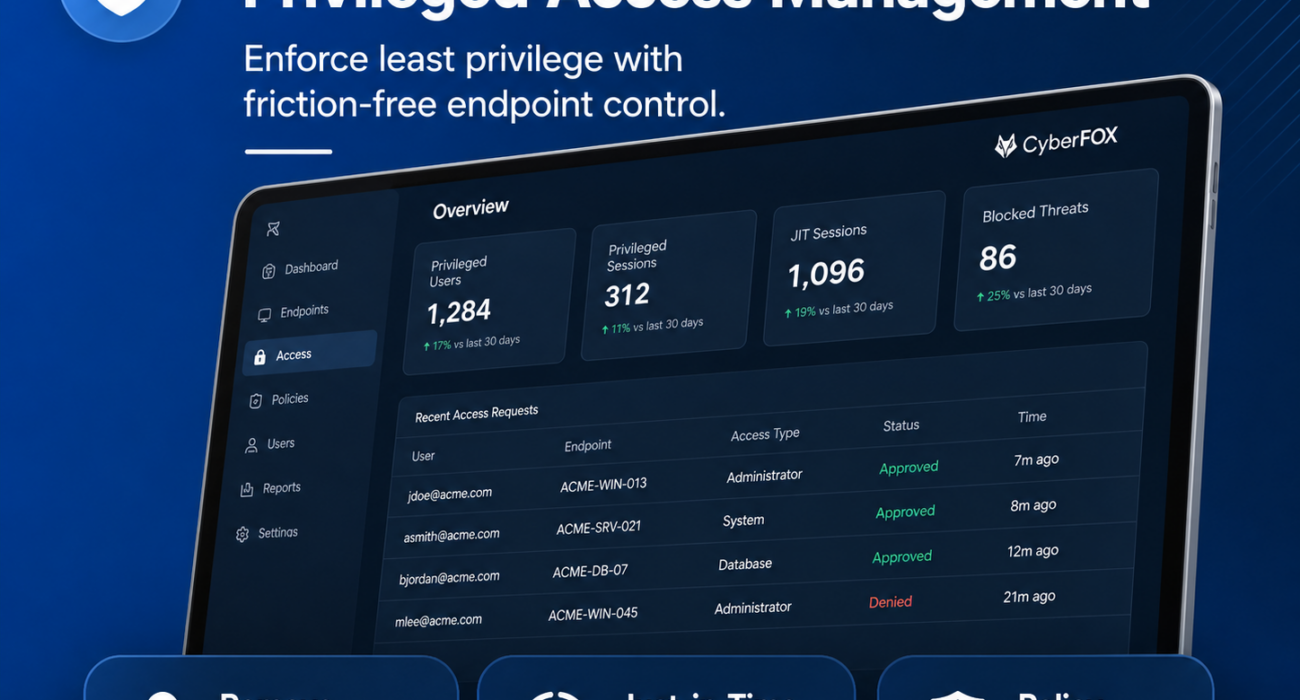
Task: Open the Privileged Sessions 312 card
Action: pos(668,285)
